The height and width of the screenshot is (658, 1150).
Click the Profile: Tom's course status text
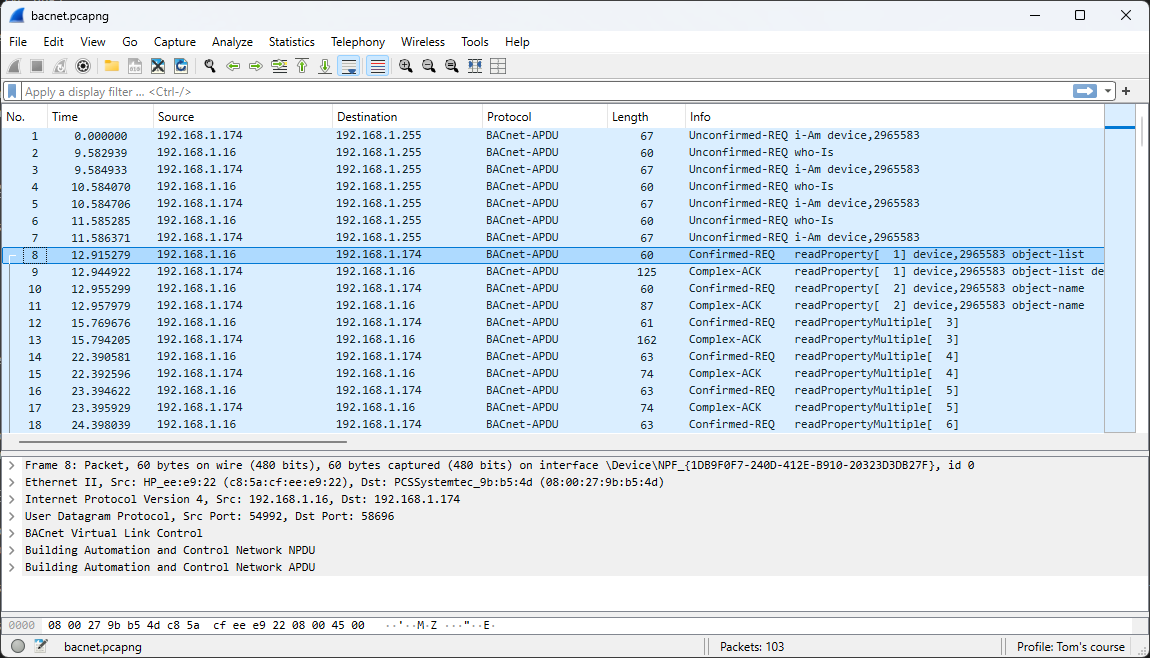1070,647
